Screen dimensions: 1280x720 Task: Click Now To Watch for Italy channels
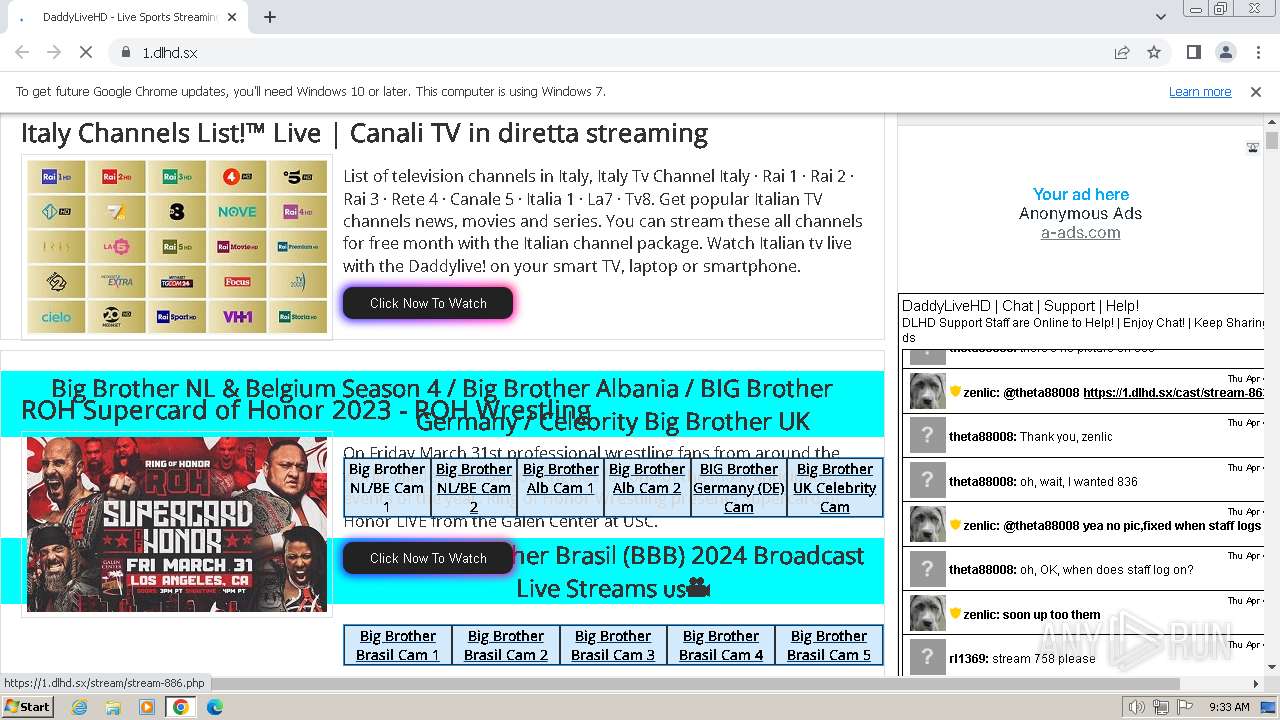point(428,303)
